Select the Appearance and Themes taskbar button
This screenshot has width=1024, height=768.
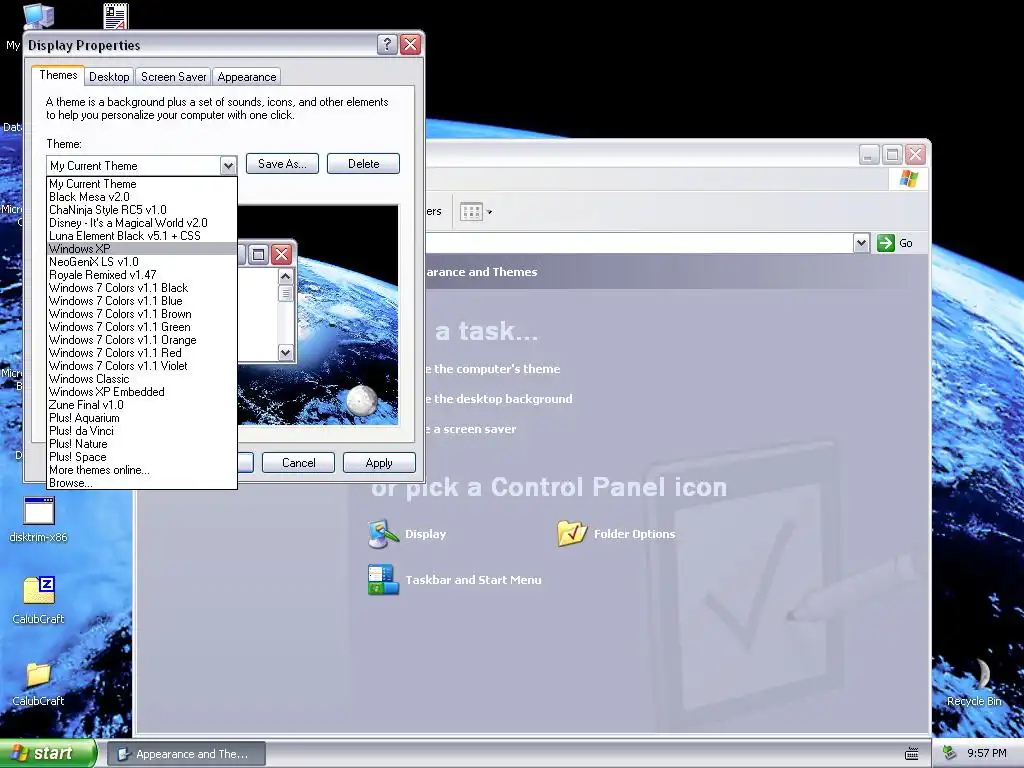[x=185, y=754]
